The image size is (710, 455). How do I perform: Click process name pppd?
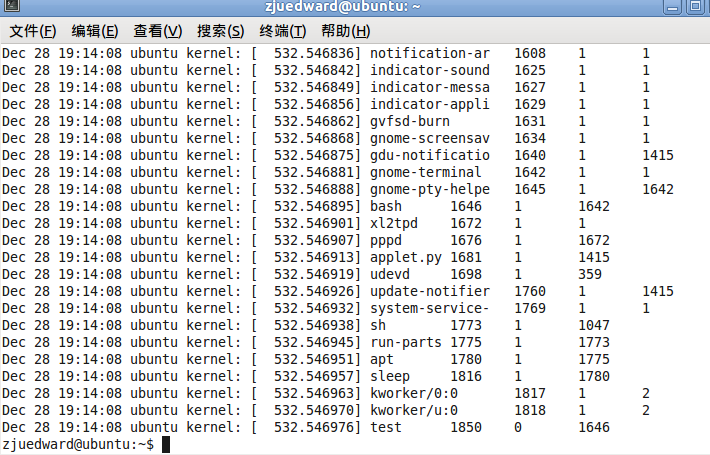386,240
